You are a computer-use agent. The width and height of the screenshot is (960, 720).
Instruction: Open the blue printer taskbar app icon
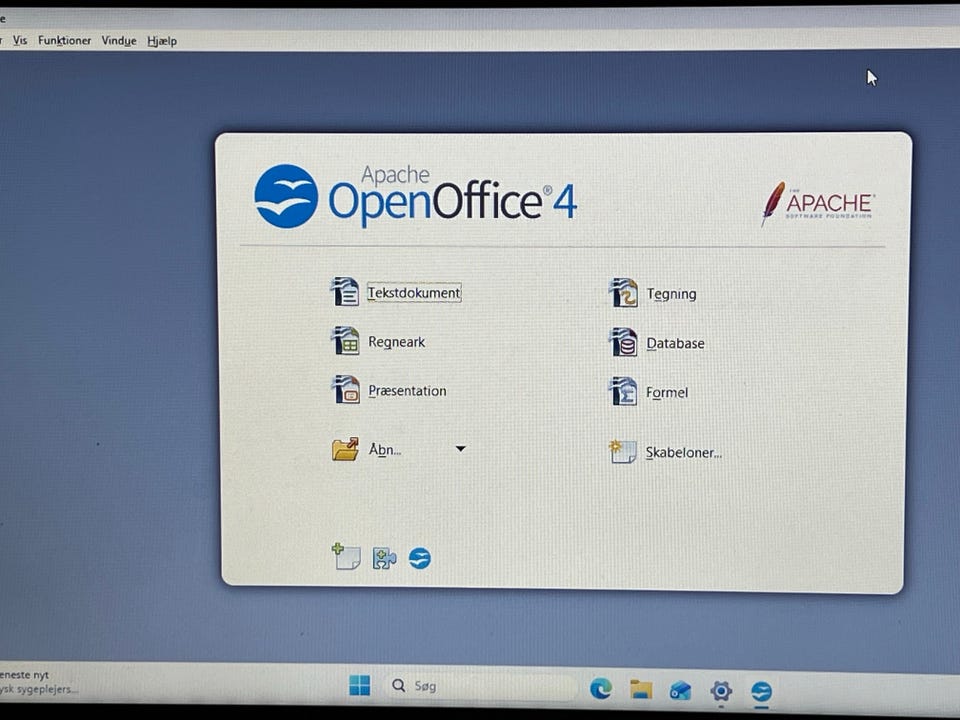pos(680,691)
